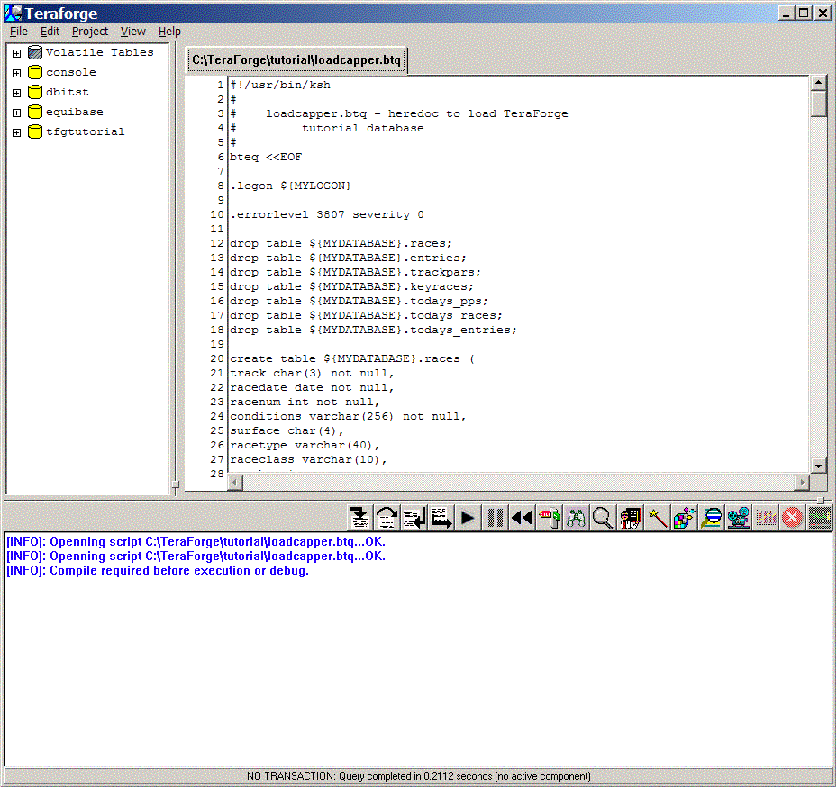Expand the console tree node
The height and width of the screenshot is (787, 836).
(17, 73)
